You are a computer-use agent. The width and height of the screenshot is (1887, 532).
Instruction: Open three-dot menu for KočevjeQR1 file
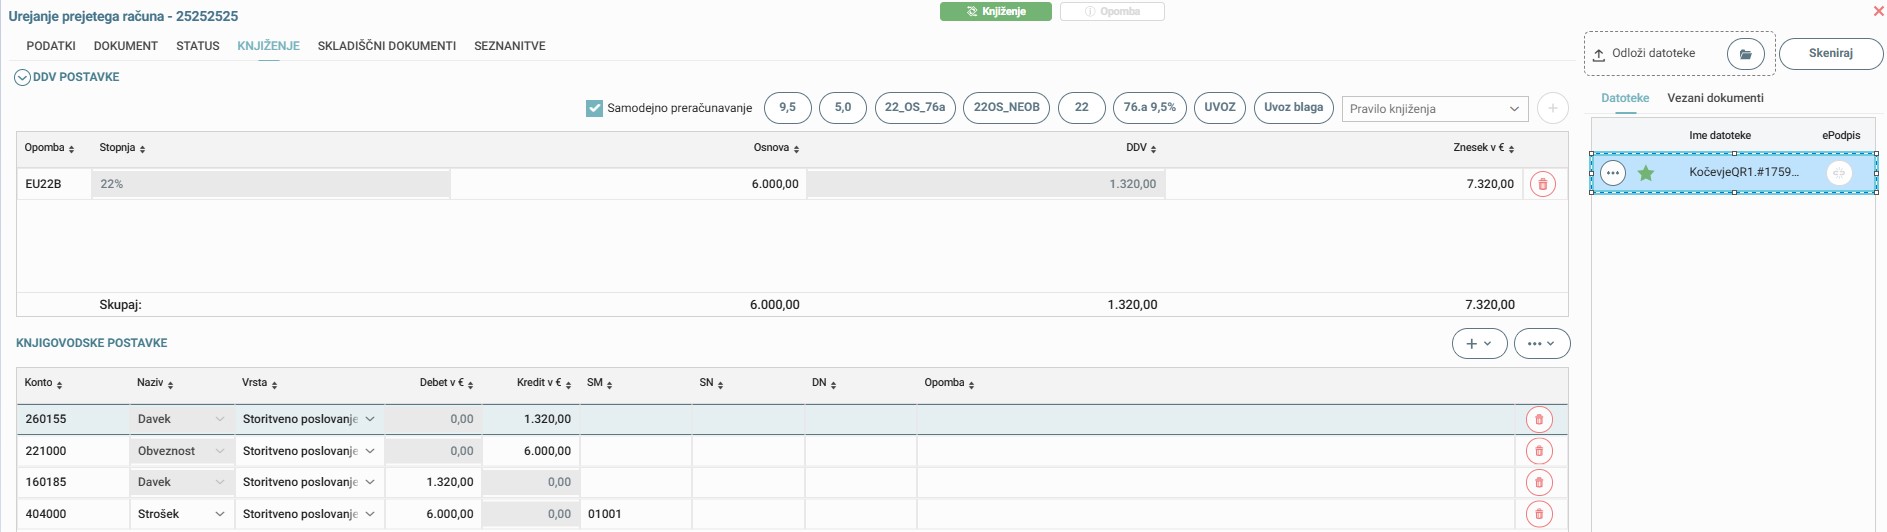[x=1612, y=173]
